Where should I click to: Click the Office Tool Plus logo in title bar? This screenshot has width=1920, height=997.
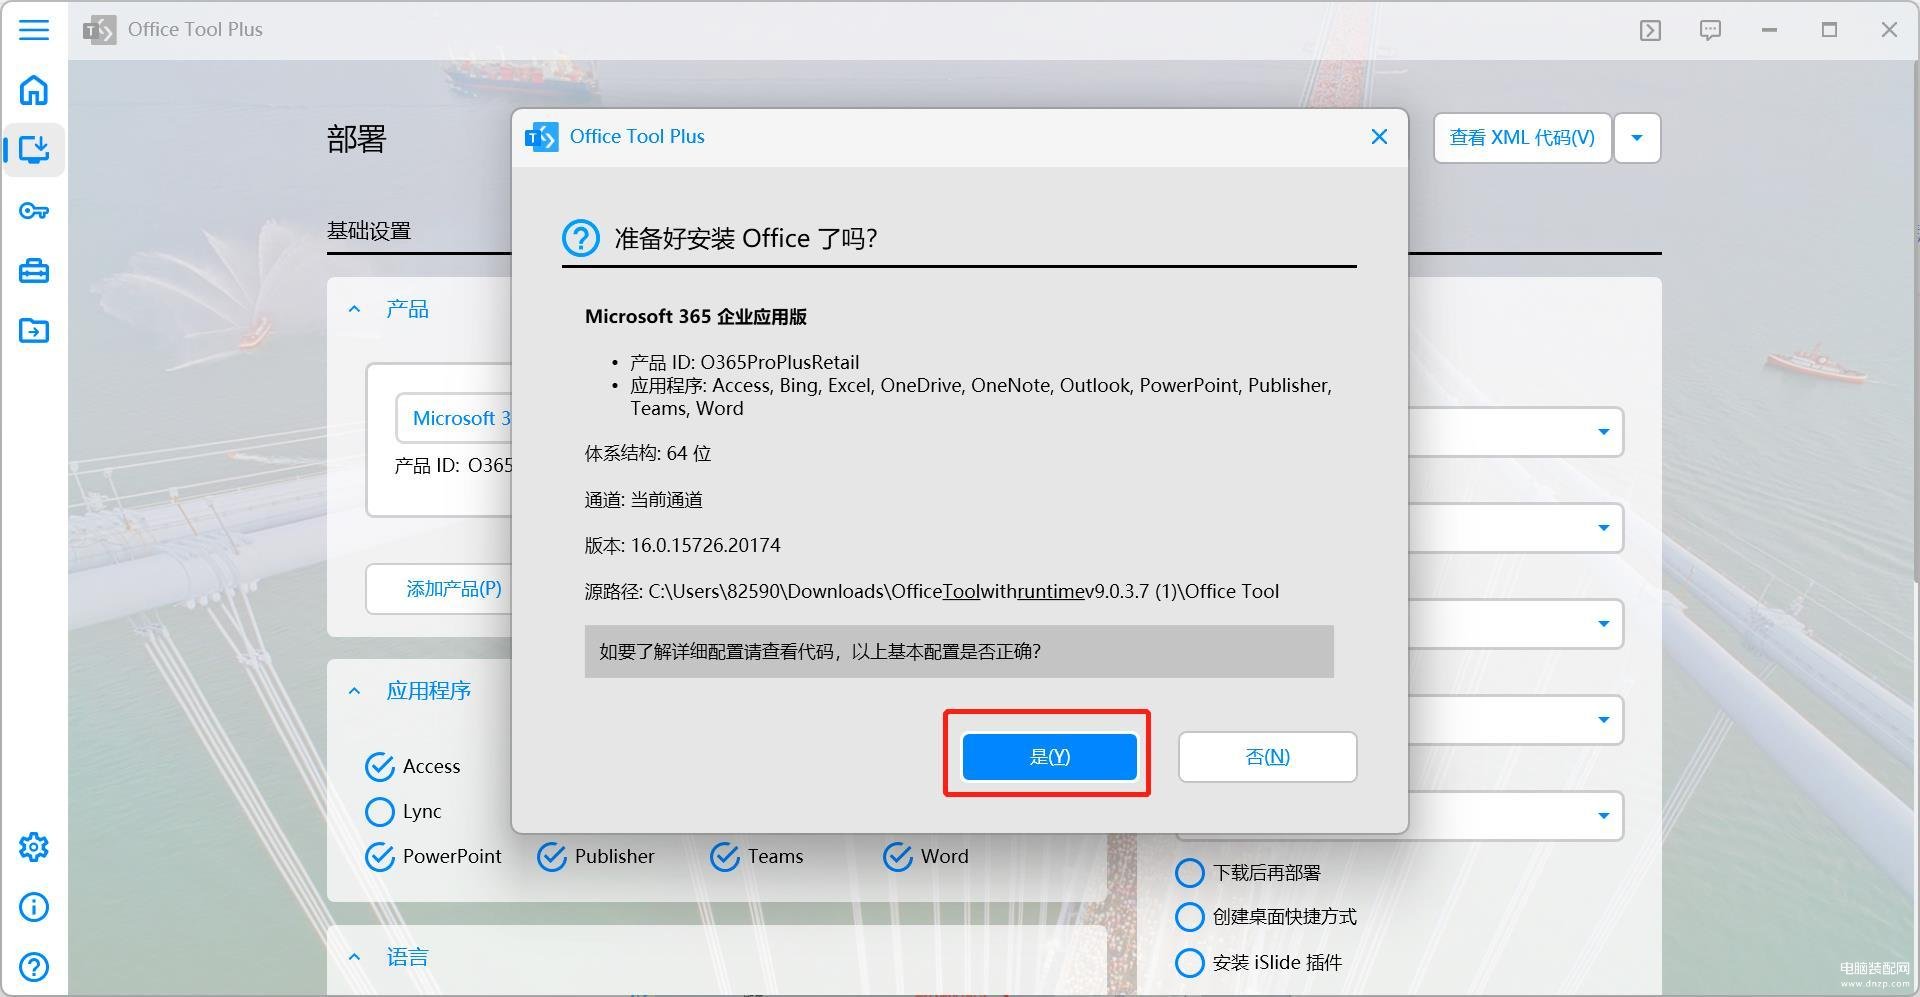tap(99, 30)
